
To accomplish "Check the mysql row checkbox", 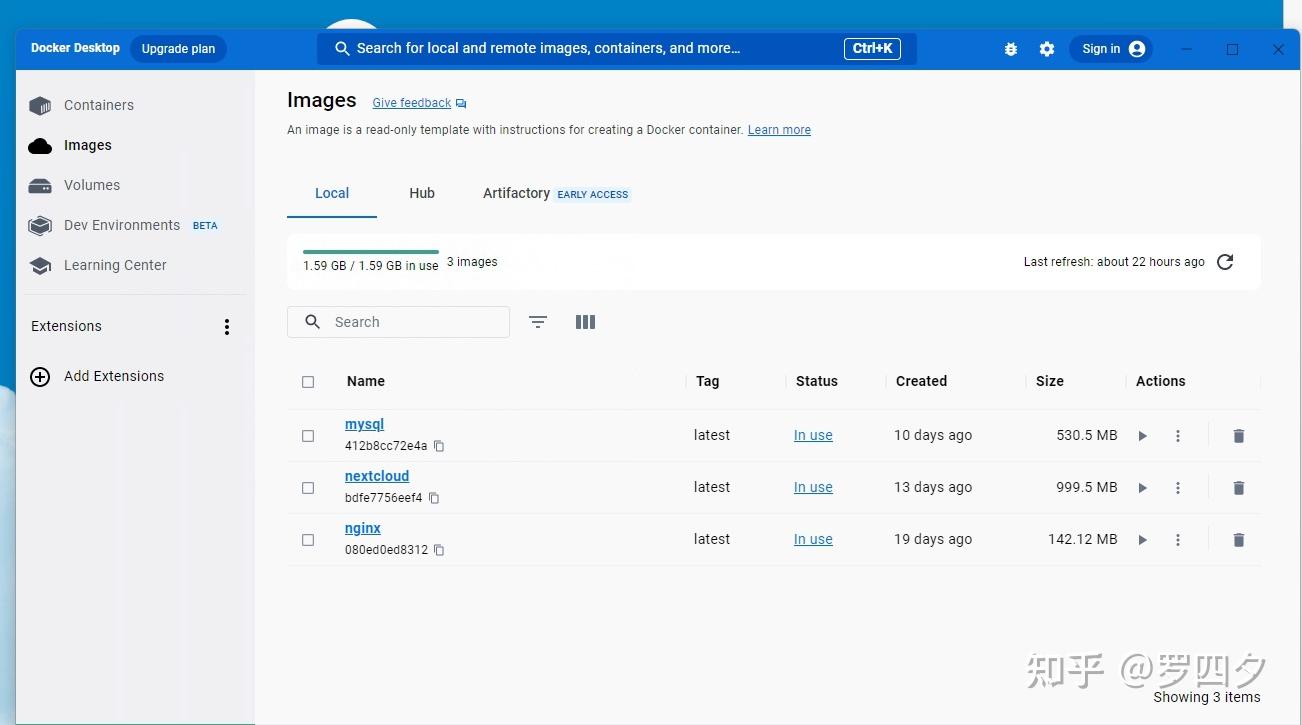I will coord(308,436).
